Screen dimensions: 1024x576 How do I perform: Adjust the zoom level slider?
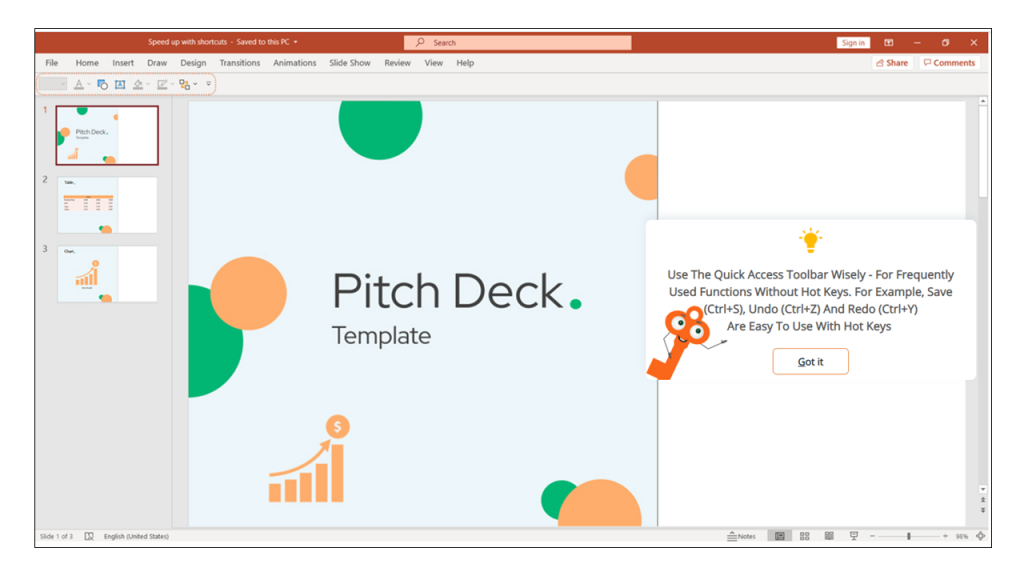[x=909, y=536]
